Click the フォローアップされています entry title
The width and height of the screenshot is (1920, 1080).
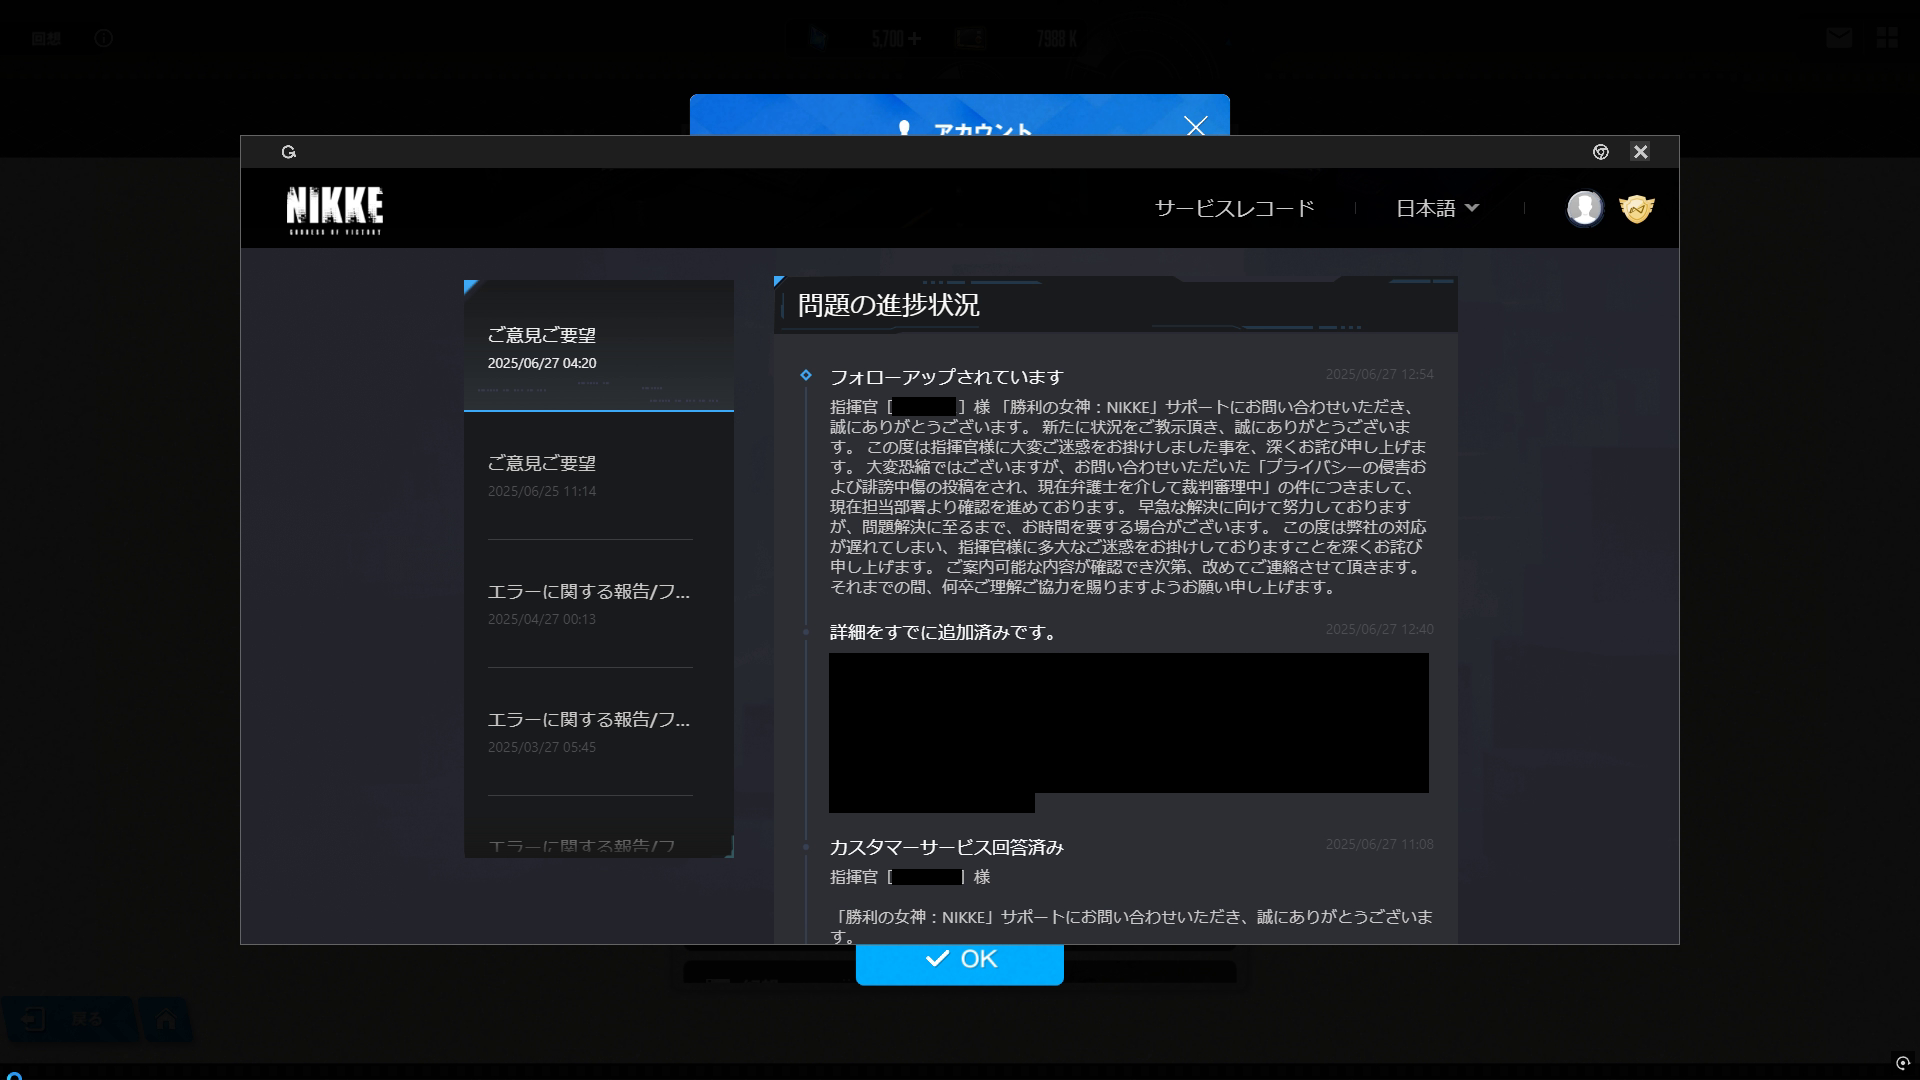point(946,377)
